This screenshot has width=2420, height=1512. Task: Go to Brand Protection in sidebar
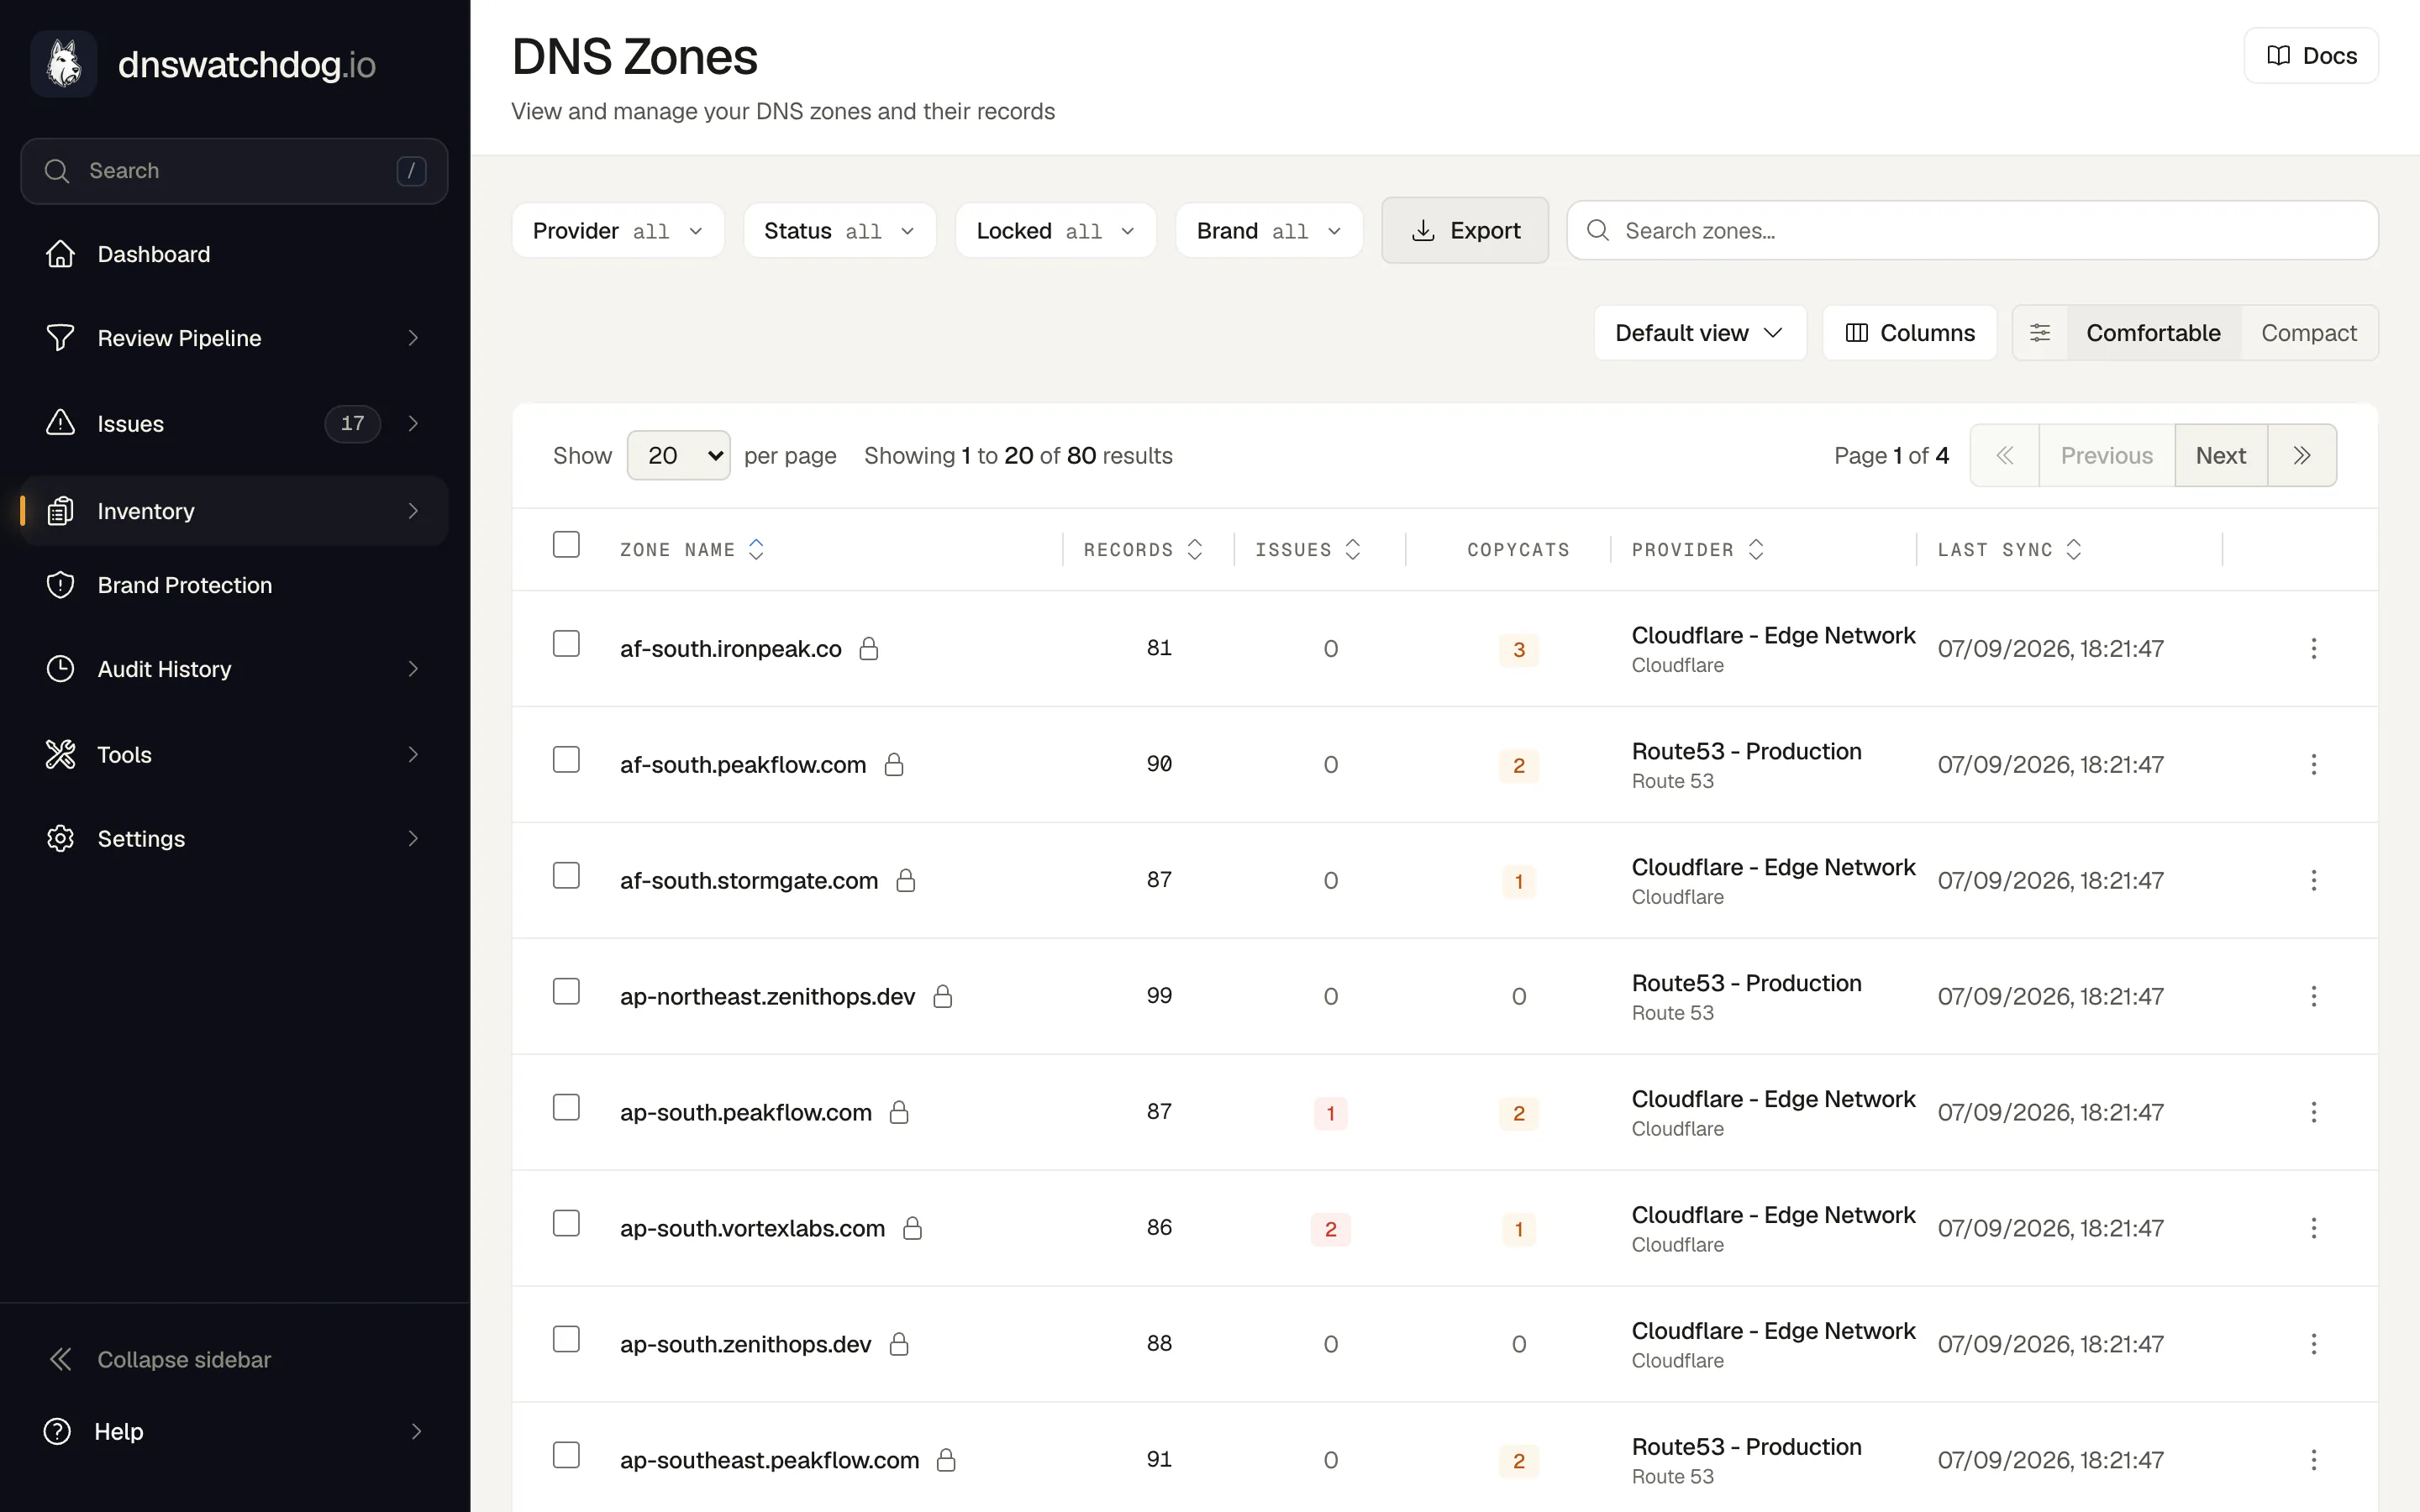234,585
